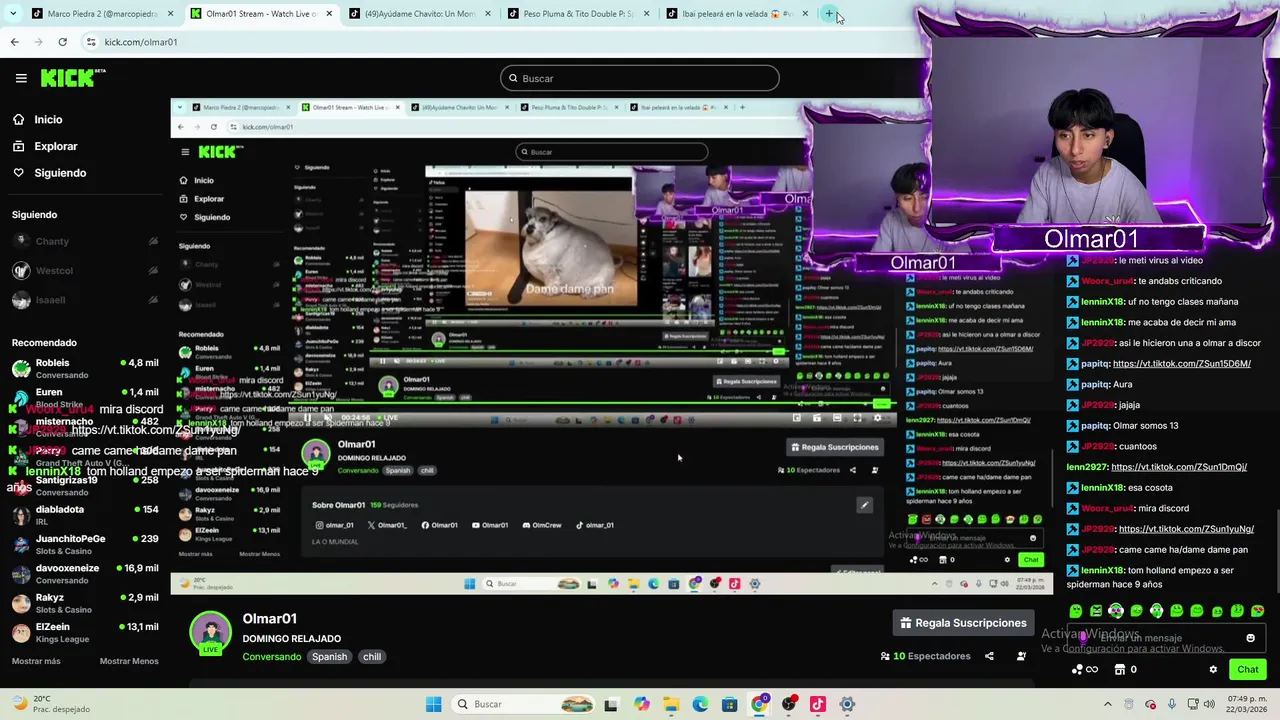
Task: Open Copilot from taskbar
Action: [x=641, y=704]
